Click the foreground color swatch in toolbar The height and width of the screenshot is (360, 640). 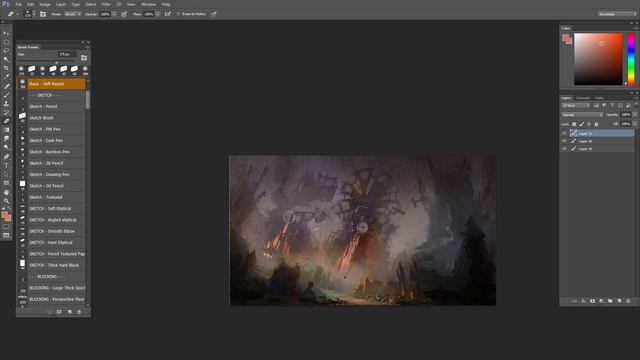coord(4,215)
